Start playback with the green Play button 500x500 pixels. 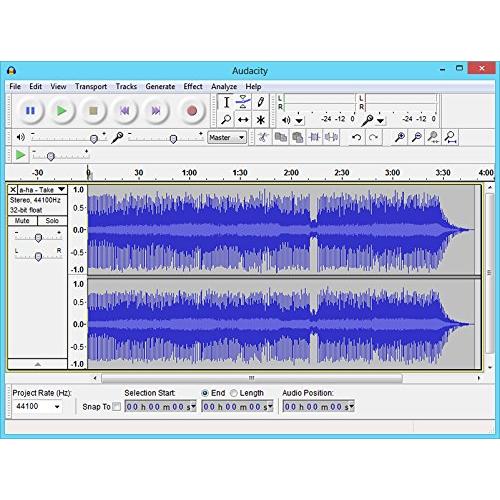tap(62, 111)
